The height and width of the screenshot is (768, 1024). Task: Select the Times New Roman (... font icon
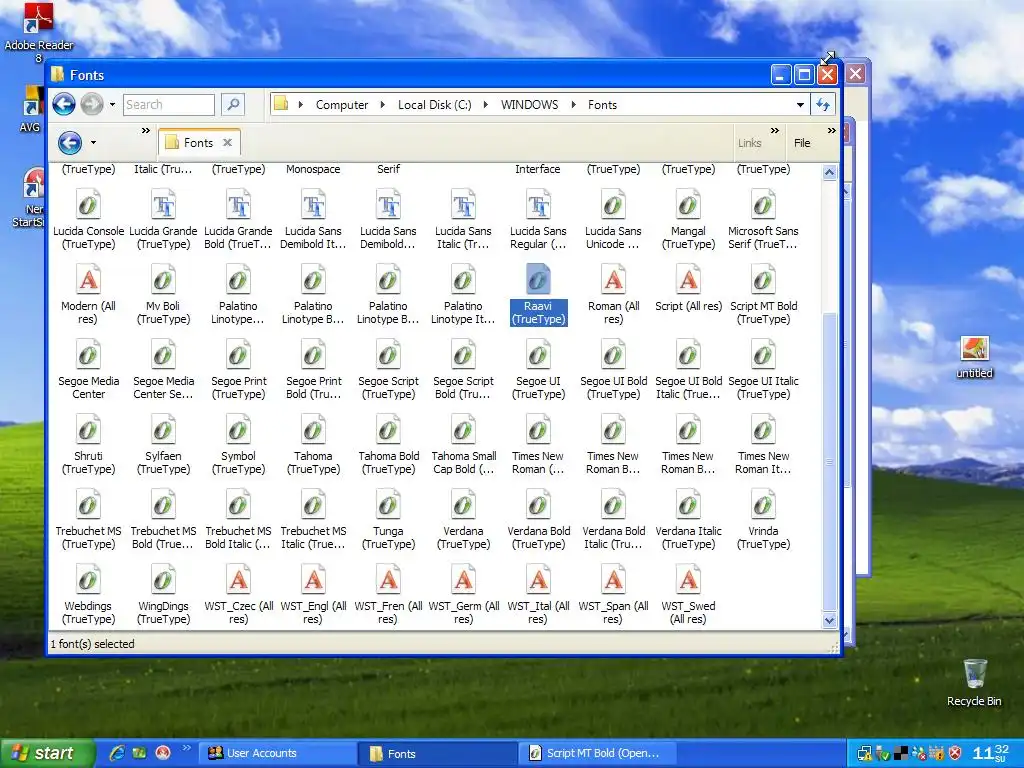click(538, 430)
